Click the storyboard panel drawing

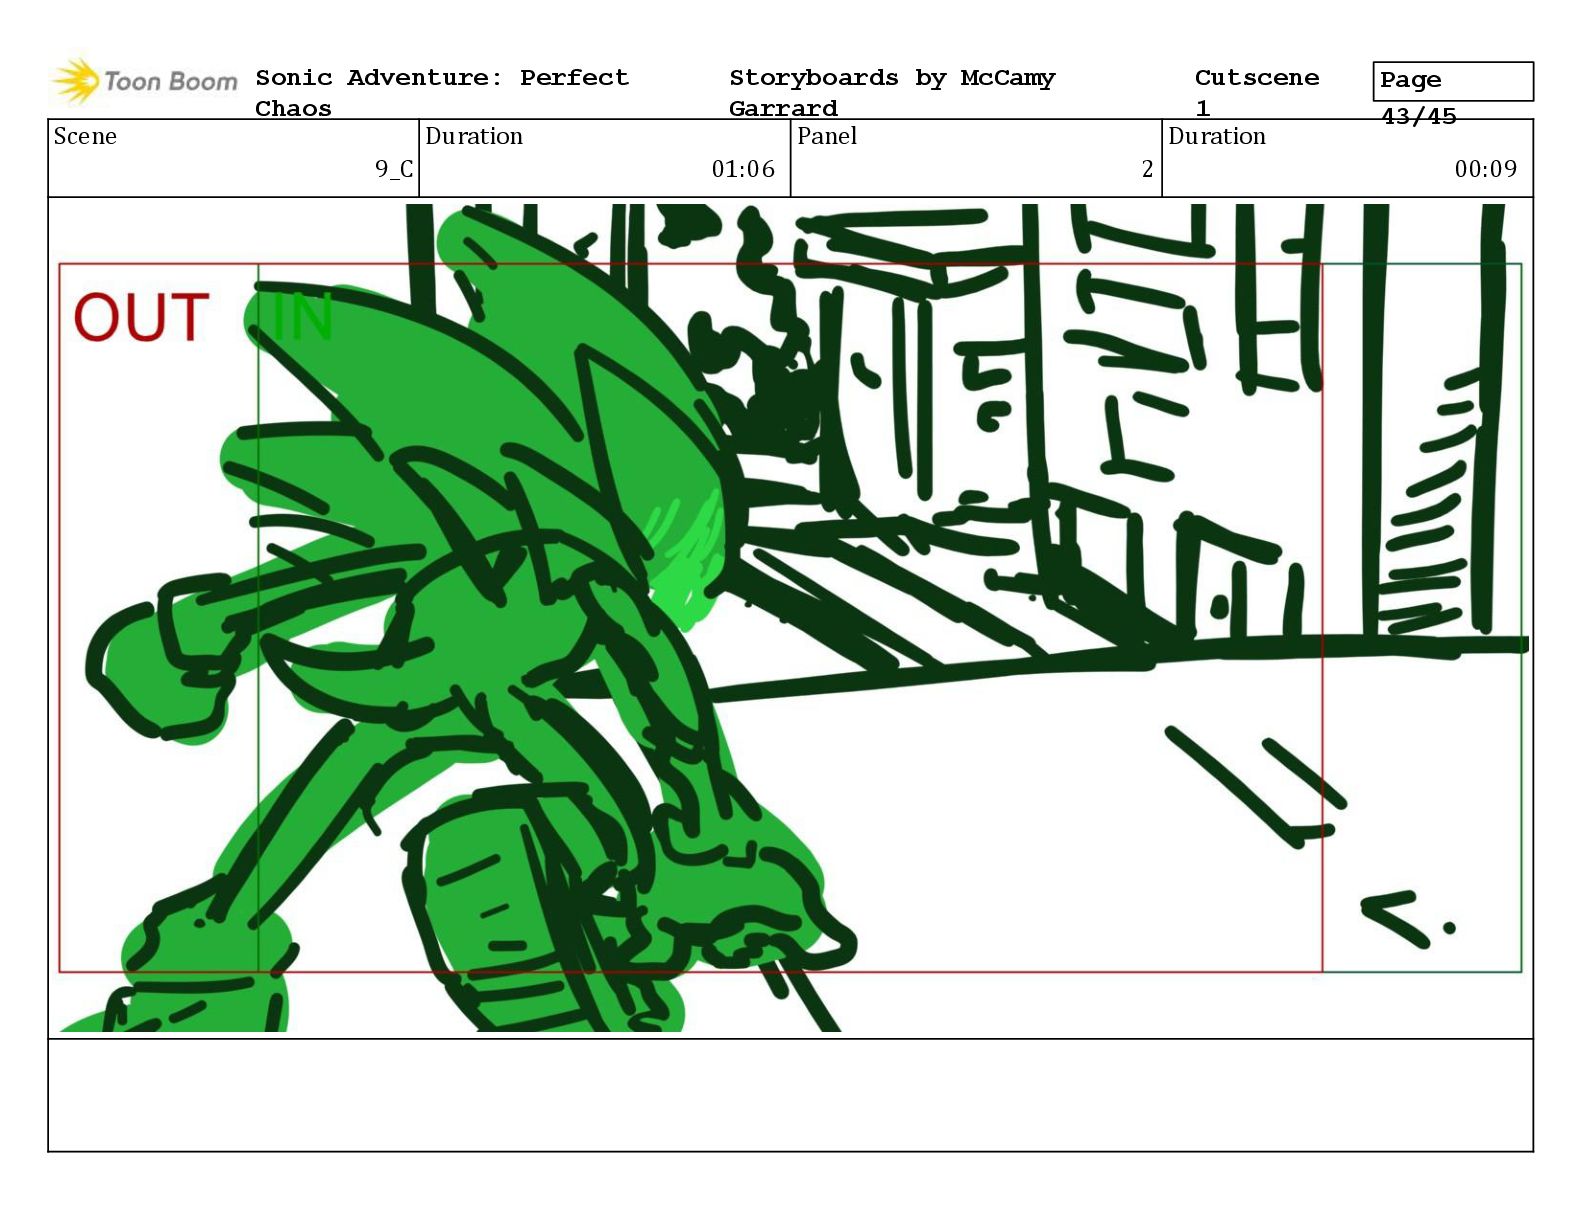pyautogui.click(x=790, y=618)
